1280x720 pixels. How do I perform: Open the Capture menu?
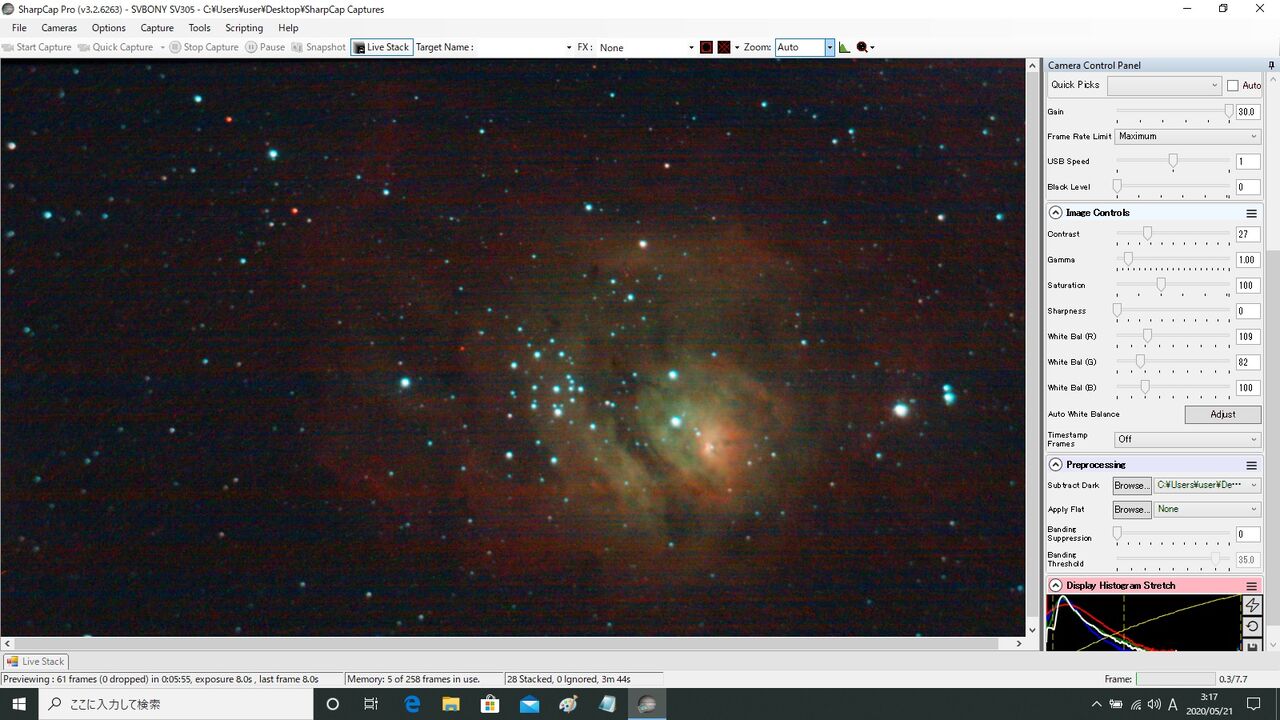pos(157,28)
